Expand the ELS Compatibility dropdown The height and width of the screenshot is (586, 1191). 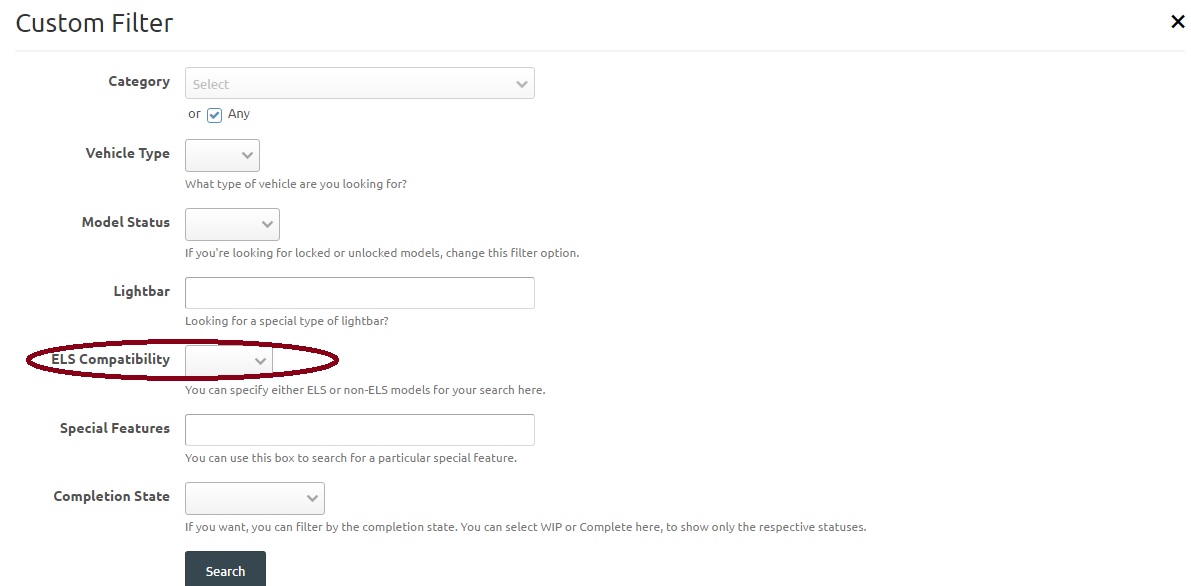coord(229,360)
